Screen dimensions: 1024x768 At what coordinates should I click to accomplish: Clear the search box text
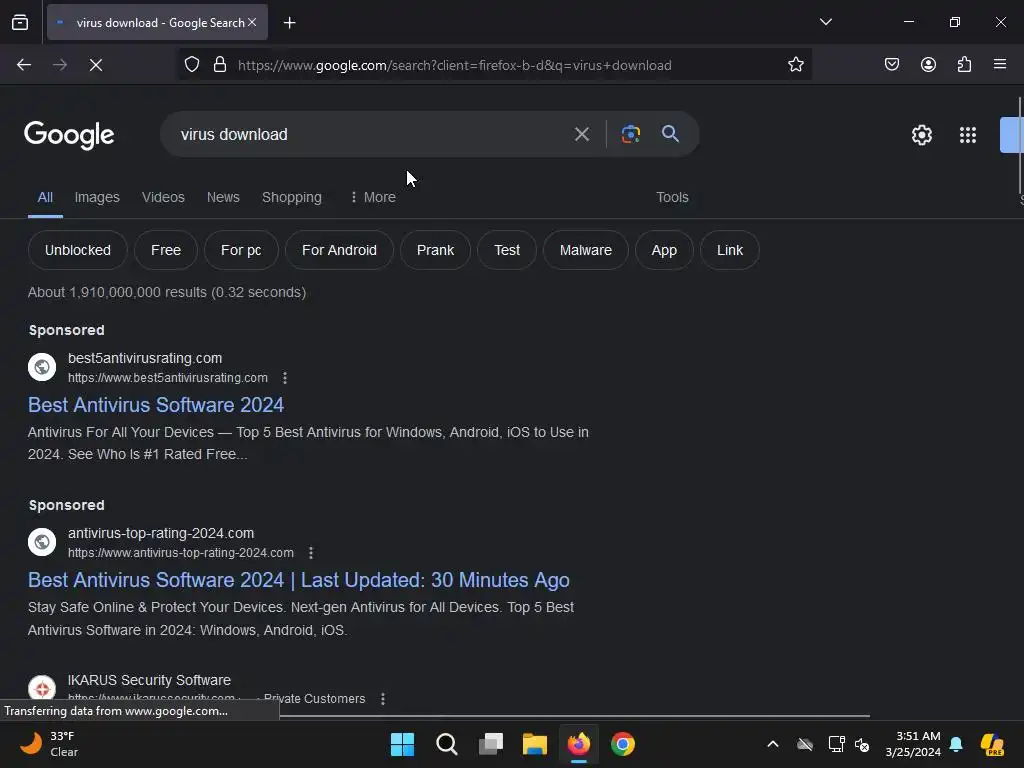pos(581,135)
